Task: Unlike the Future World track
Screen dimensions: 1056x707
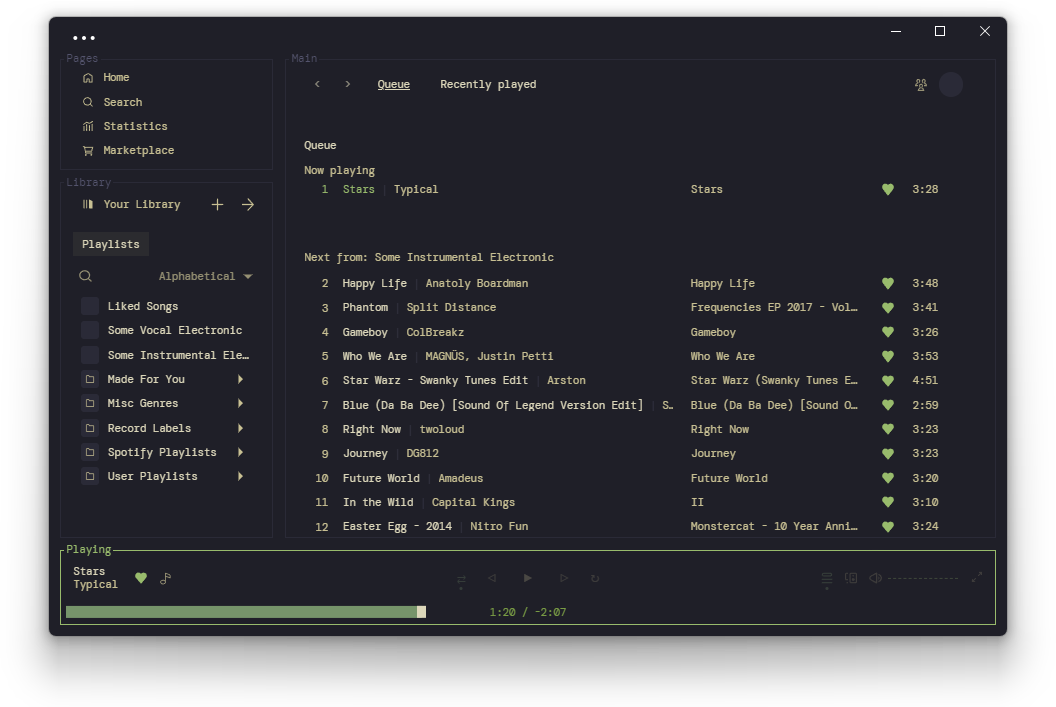Action: [888, 478]
